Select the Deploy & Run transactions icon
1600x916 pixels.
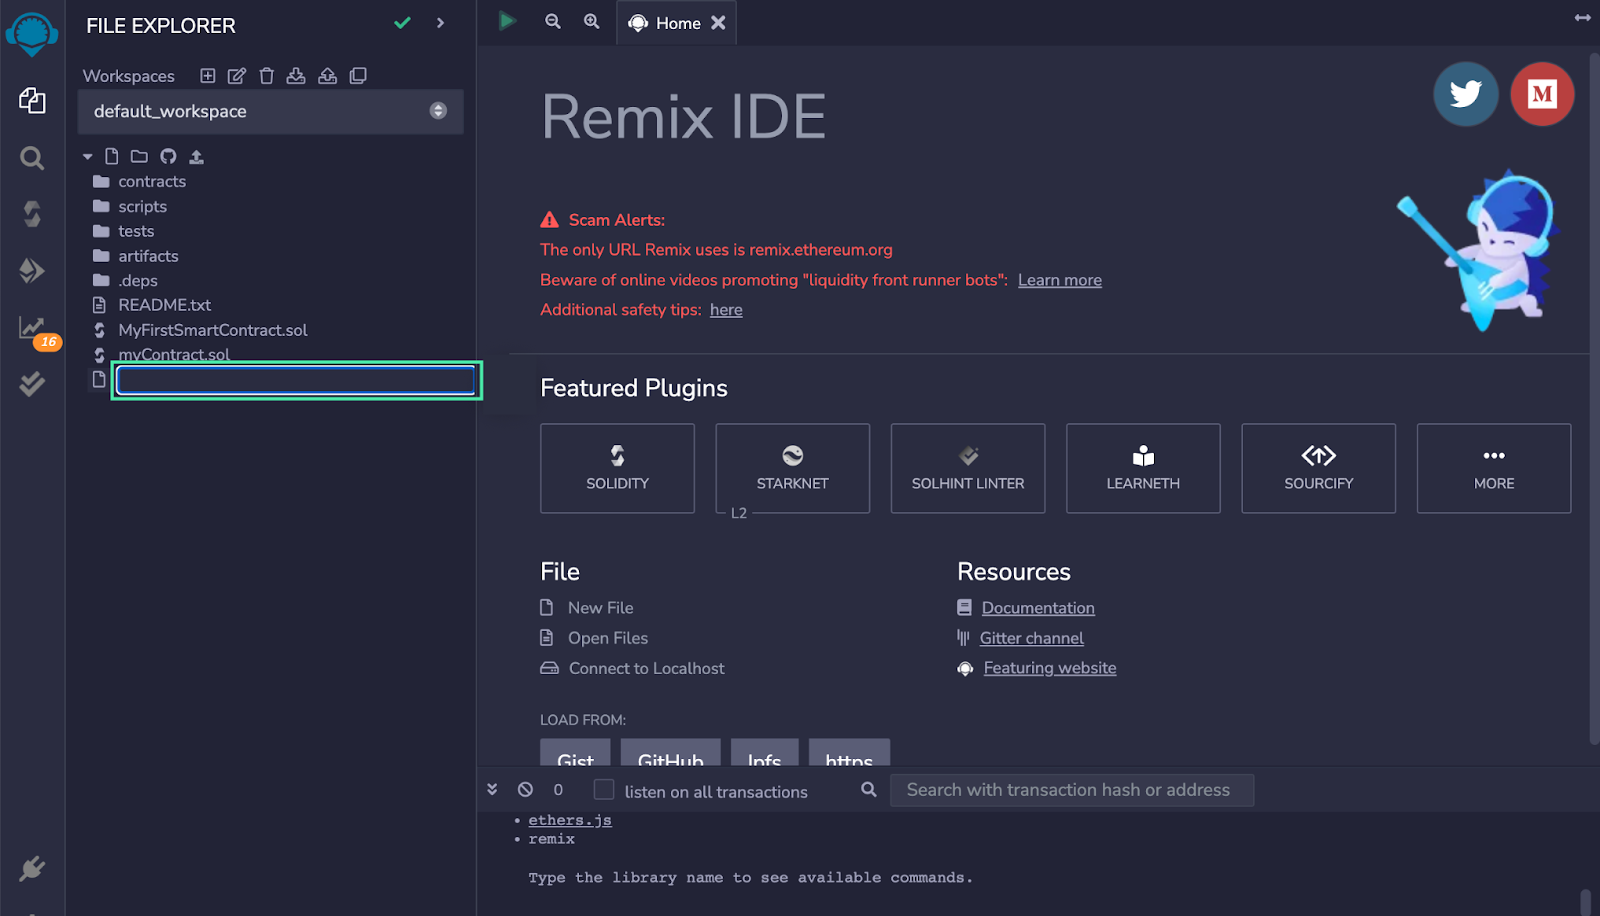[x=32, y=270]
